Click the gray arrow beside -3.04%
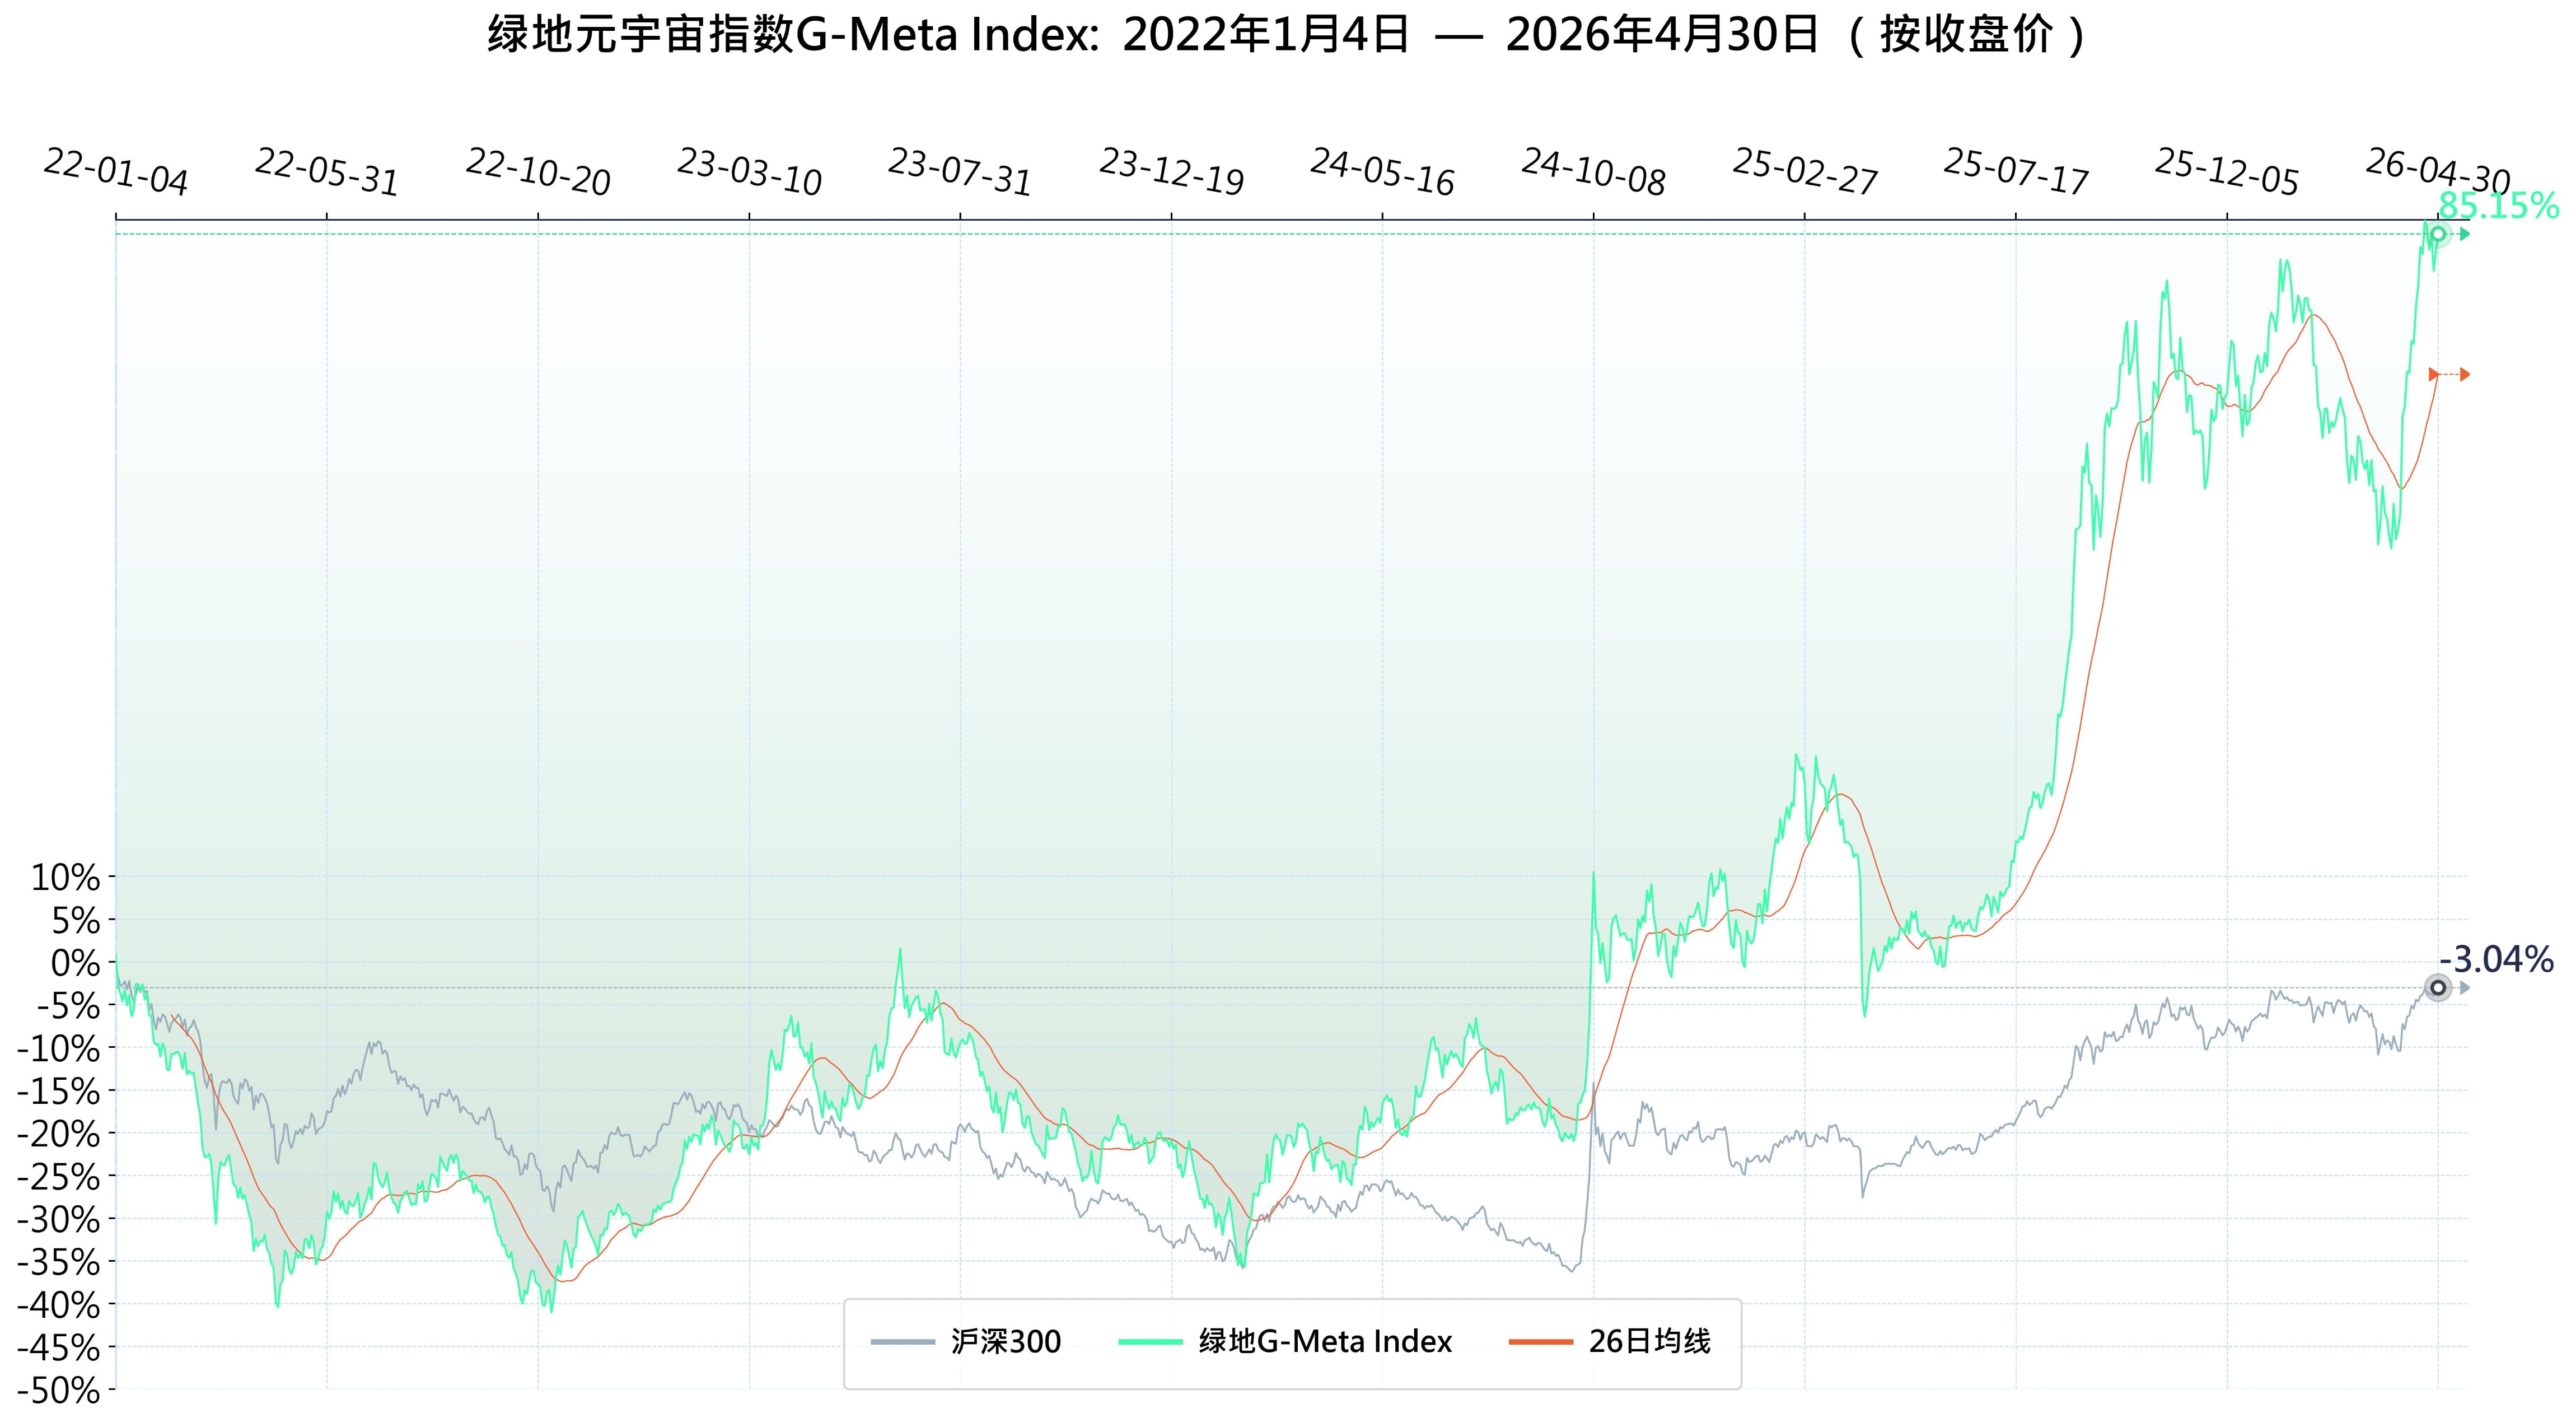Screen dimensions: 2576x1427 [2465, 988]
